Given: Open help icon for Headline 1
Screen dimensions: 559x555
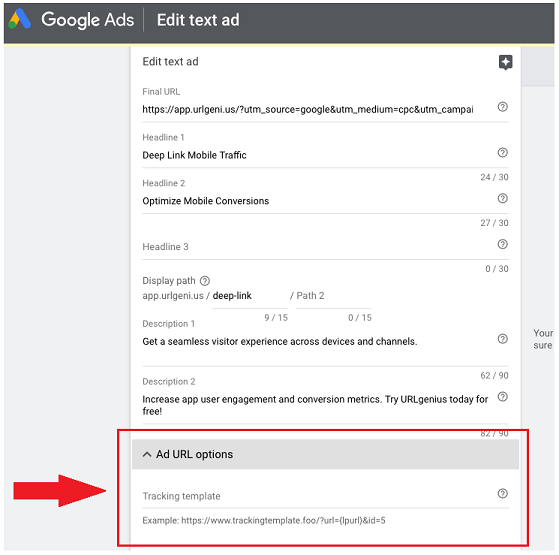Looking at the screenshot, I should click(x=502, y=153).
